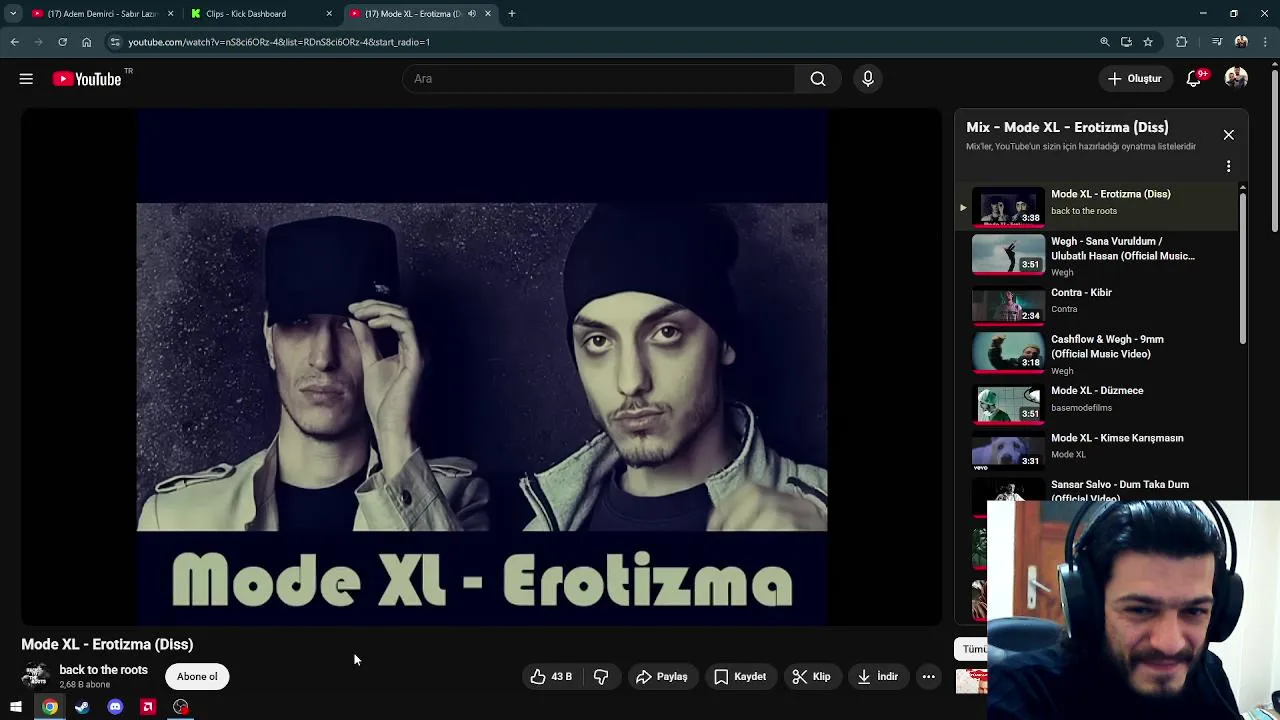Close the Mix playlist panel
Image resolution: width=1280 pixels, height=720 pixels.
coord(1228,135)
